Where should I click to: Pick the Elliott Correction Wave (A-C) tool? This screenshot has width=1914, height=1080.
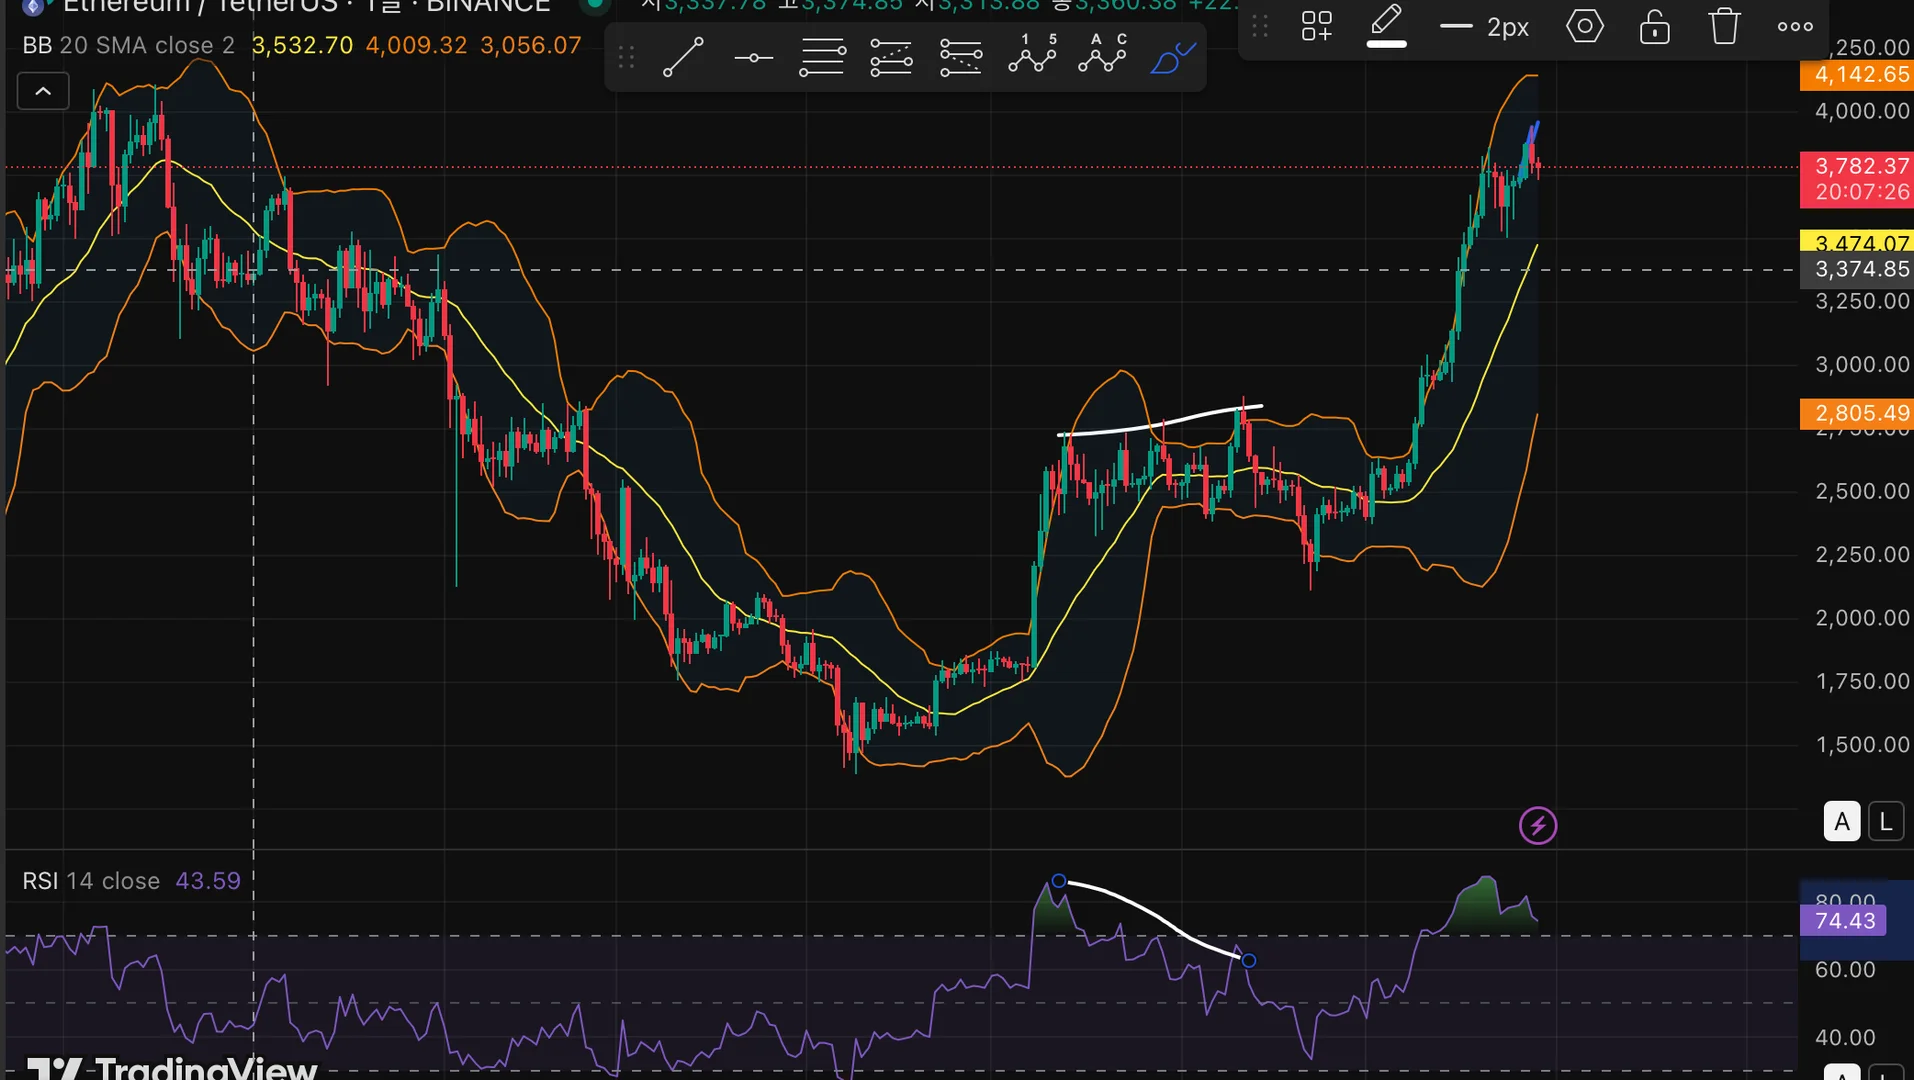tap(1102, 55)
